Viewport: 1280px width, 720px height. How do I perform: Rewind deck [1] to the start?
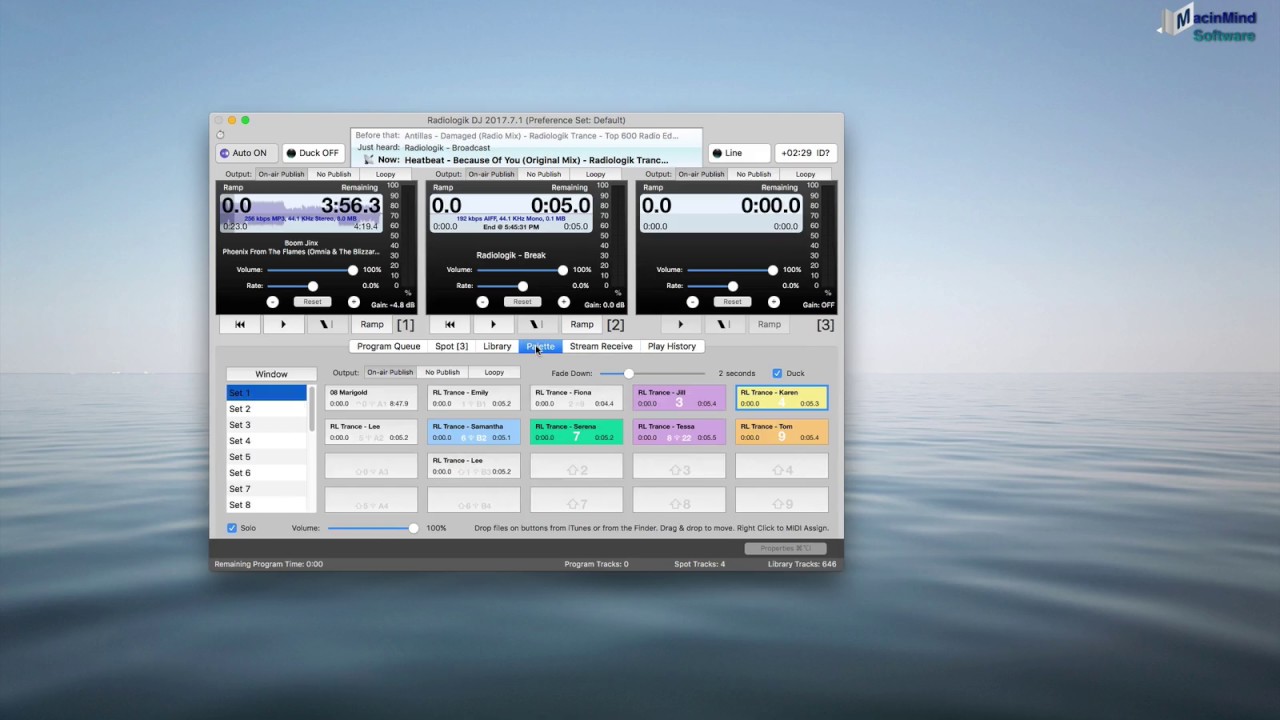click(x=240, y=324)
